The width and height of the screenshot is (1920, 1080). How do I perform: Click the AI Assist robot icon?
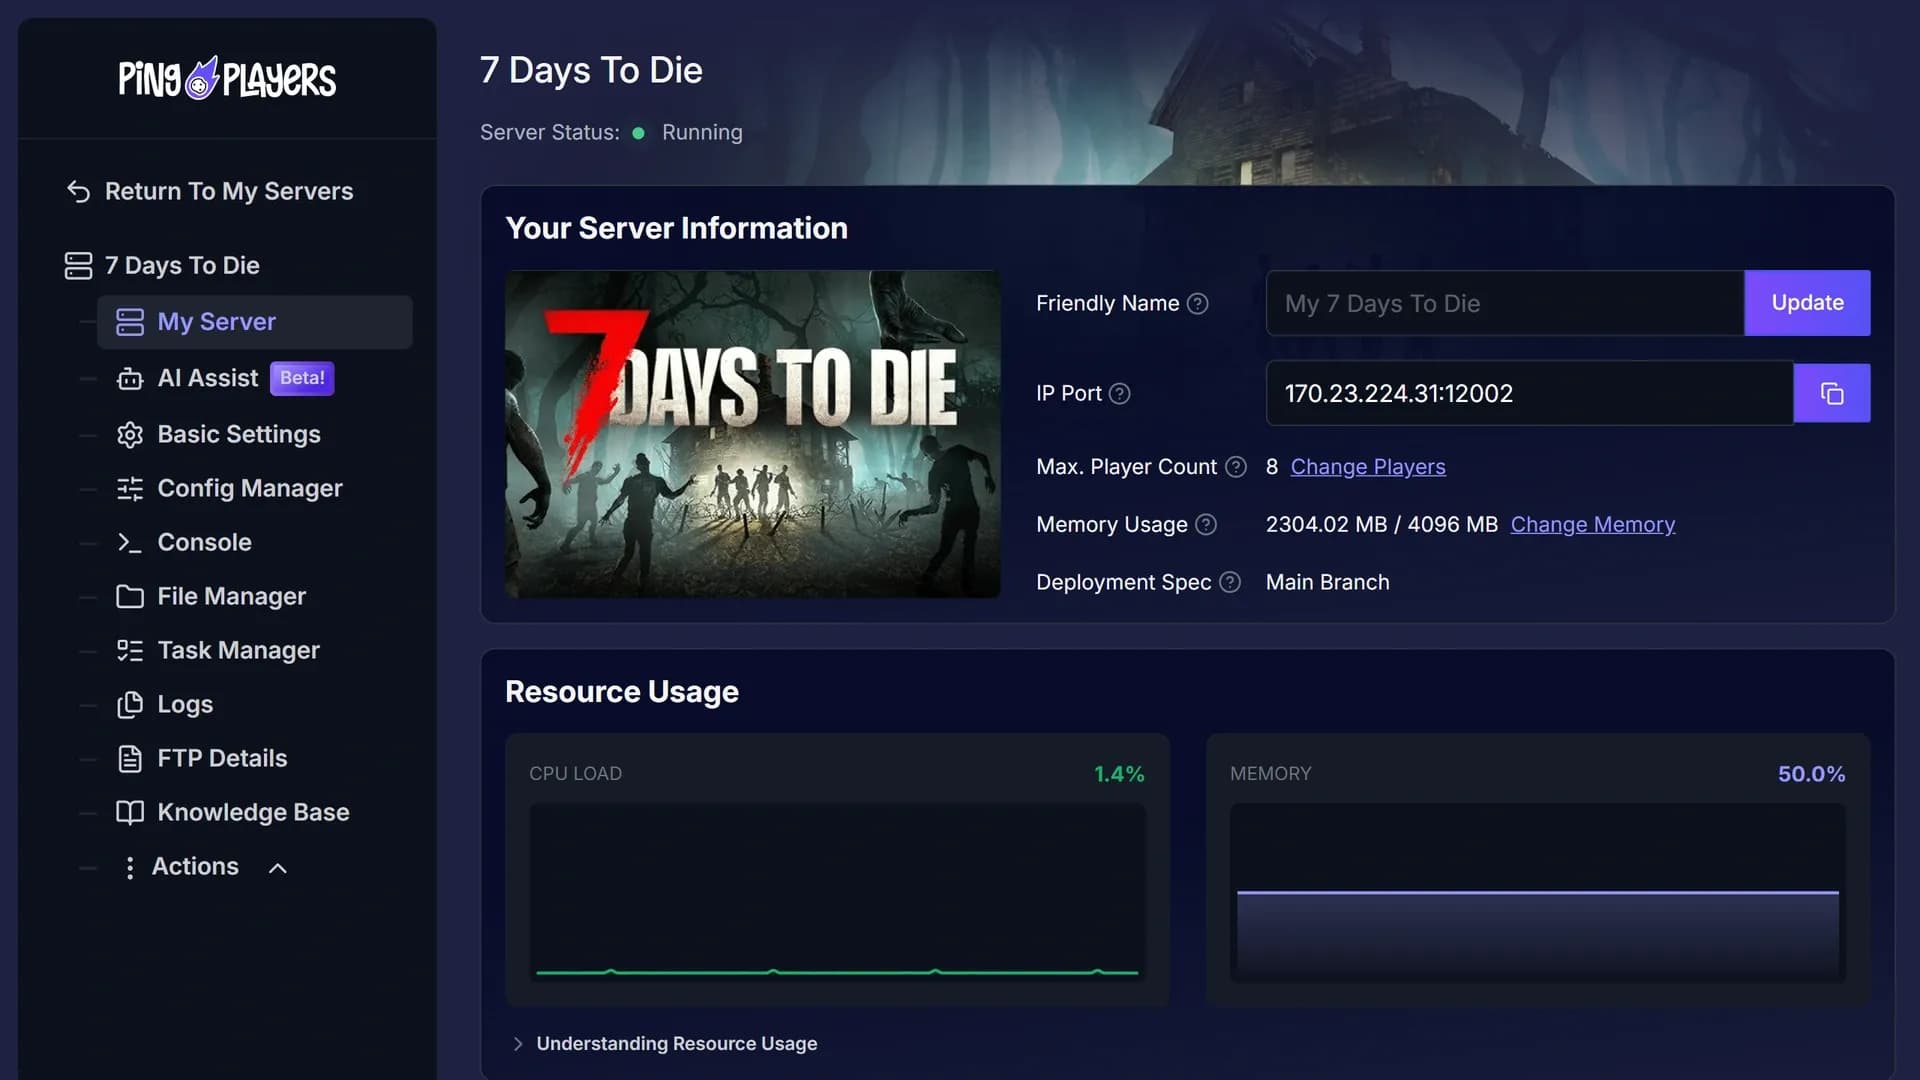[130, 378]
